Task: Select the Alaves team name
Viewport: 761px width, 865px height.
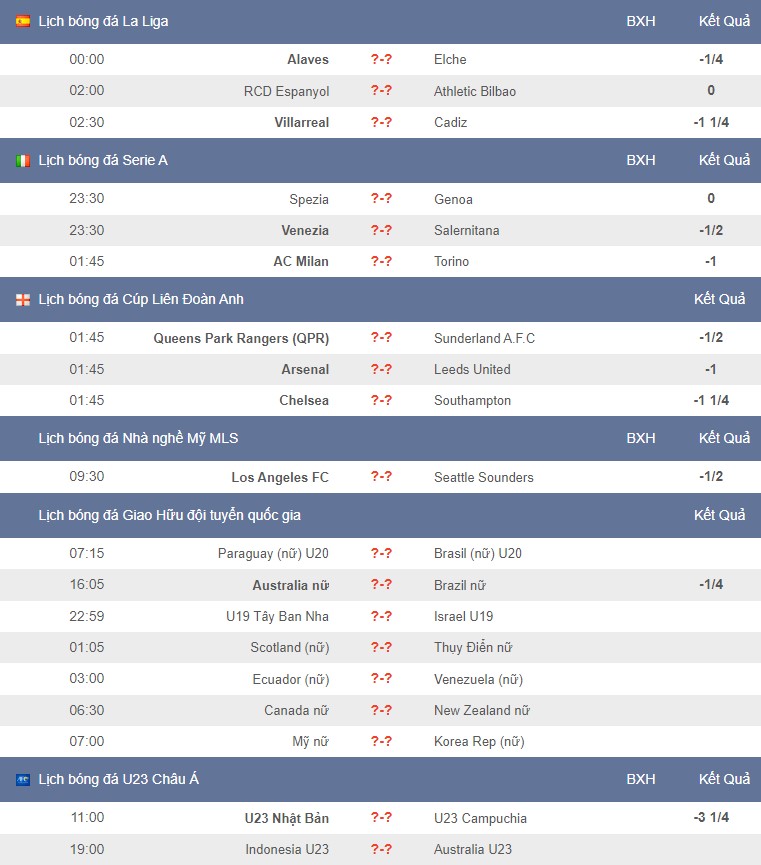Action: pyautogui.click(x=308, y=60)
